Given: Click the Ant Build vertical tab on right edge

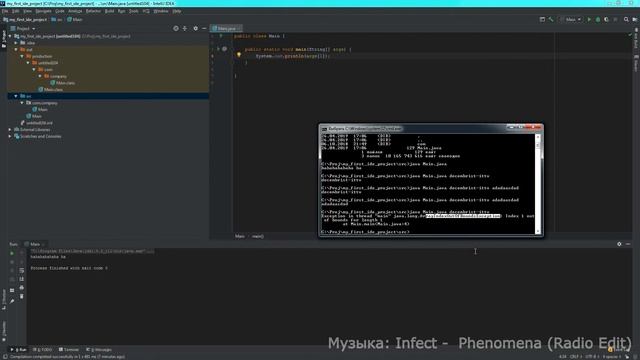Looking at the screenshot, I should point(636,39).
